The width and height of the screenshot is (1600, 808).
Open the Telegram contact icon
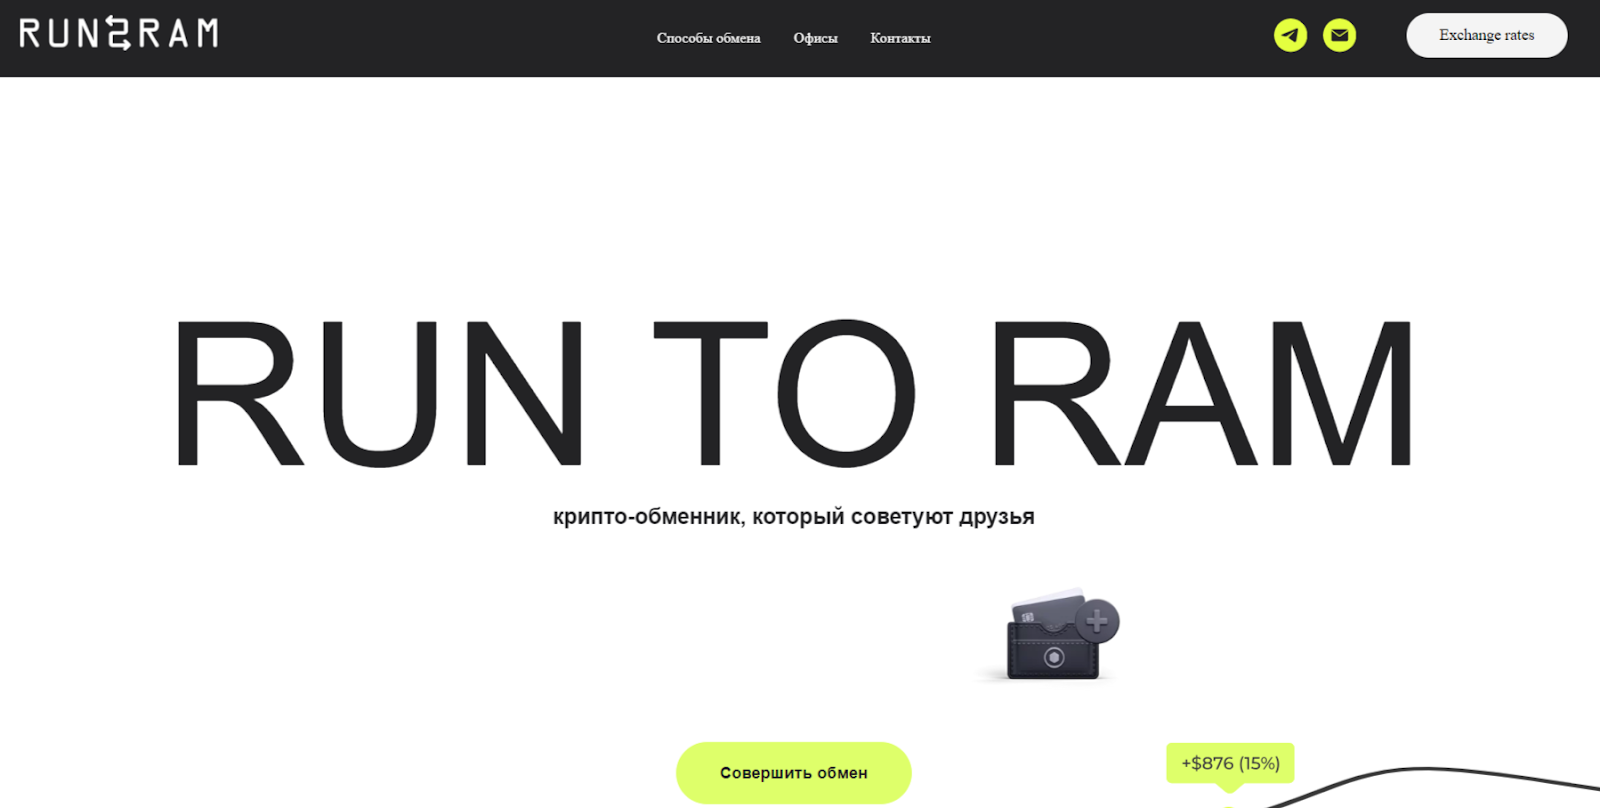click(x=1290, y=35)
